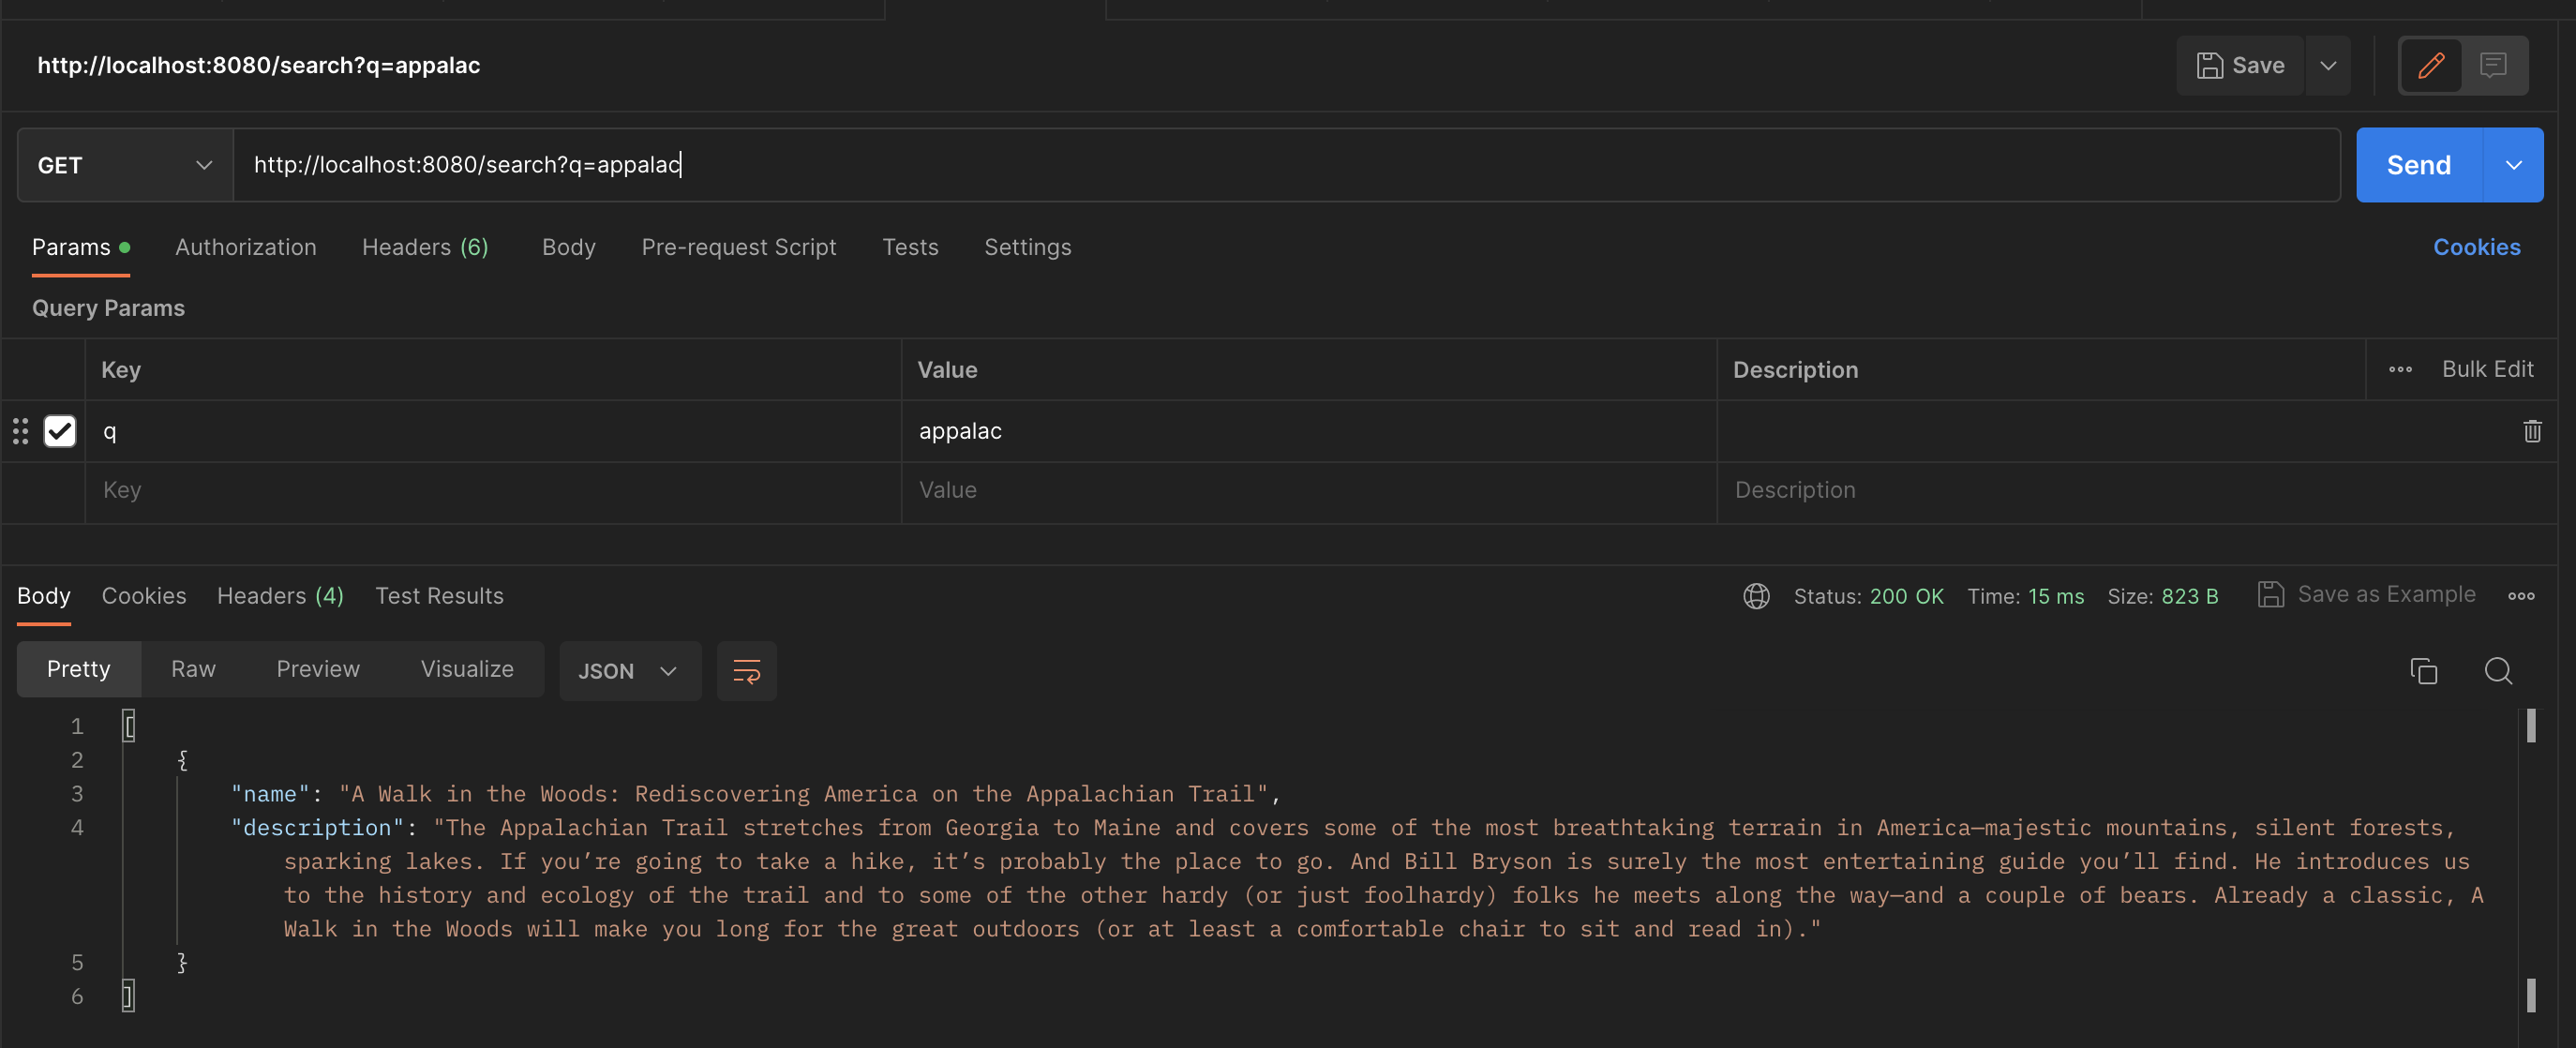Click the request URL input field

pyautogui.click(x=1285, y=165)
